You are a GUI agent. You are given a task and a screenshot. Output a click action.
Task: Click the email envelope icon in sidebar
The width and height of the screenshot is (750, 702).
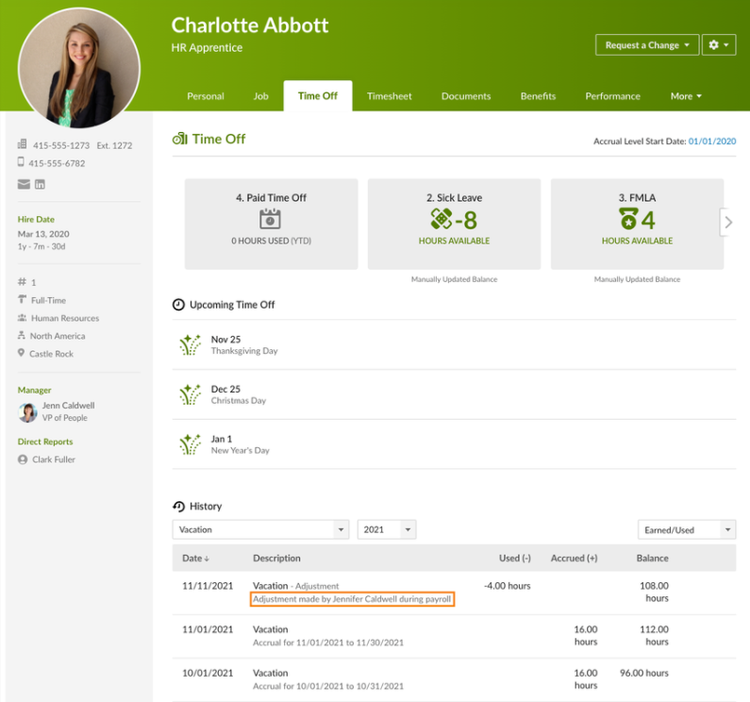[24, 184]
